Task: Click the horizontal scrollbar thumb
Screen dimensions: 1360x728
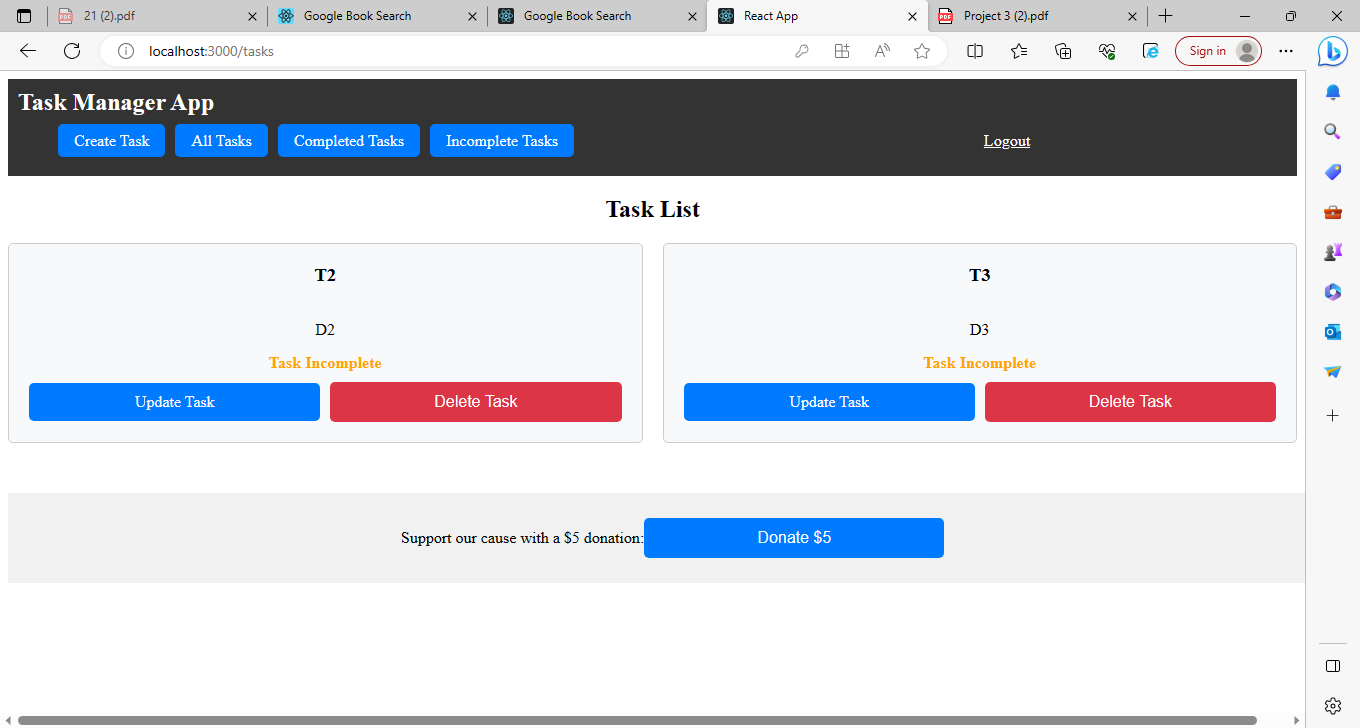Action: [637, 720]
